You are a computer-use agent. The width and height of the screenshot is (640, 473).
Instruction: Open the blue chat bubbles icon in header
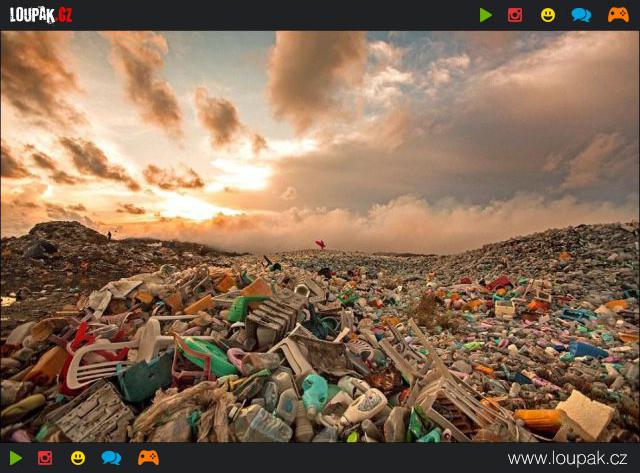581,15
